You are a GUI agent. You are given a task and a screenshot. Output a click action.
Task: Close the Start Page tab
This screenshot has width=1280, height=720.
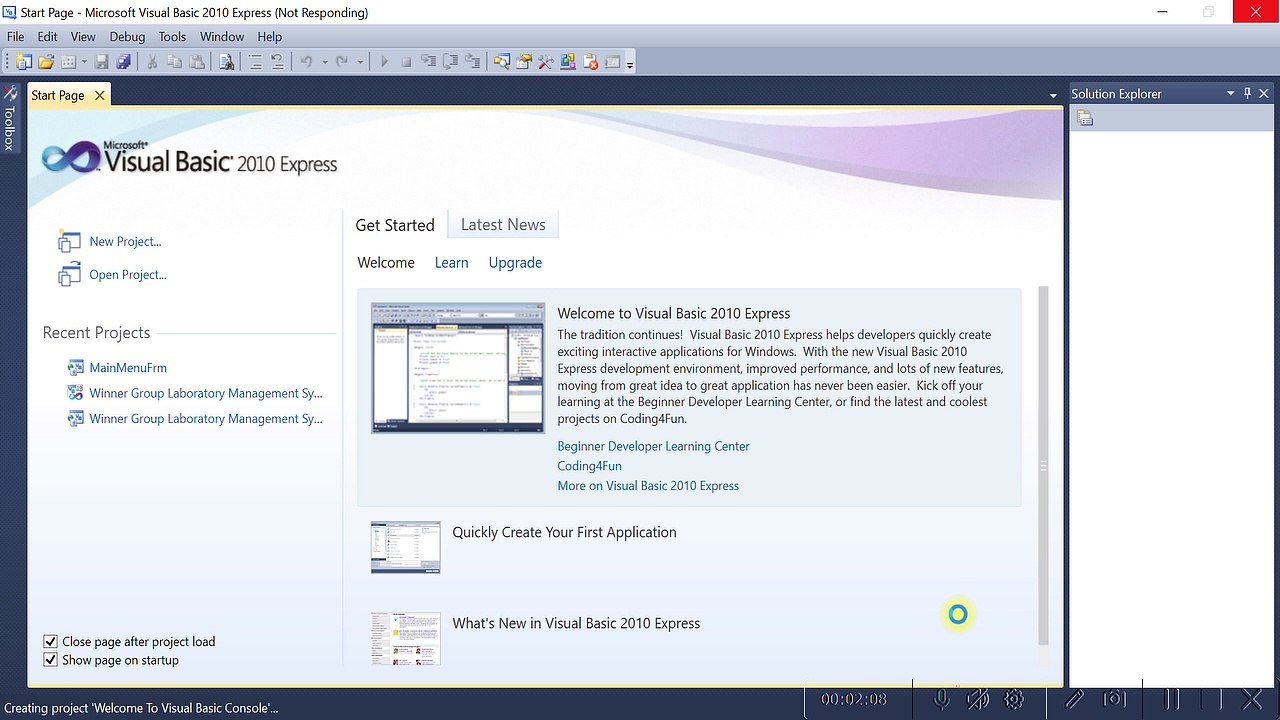[x=99, y=95]
